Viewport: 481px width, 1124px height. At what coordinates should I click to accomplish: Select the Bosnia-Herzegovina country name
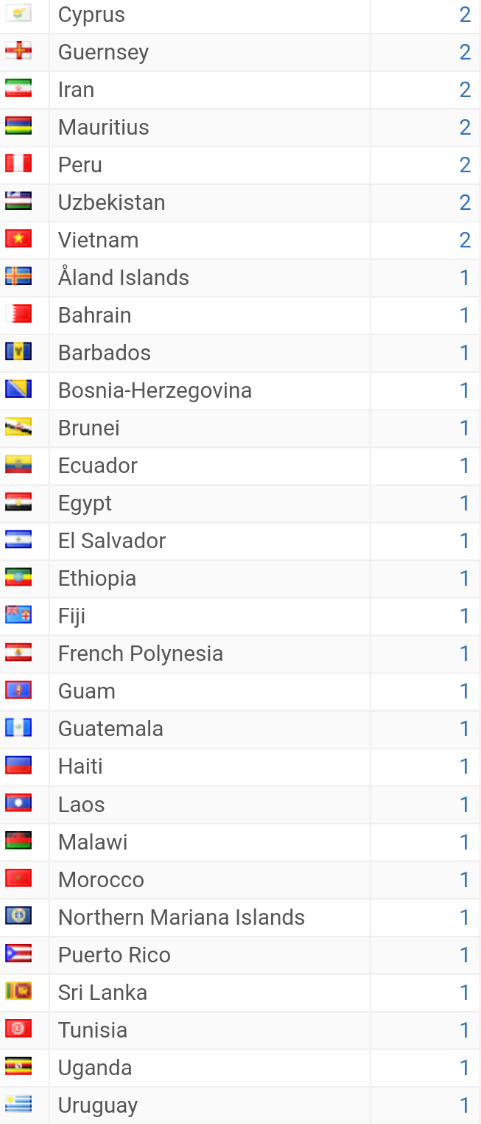tap(155, 391)
